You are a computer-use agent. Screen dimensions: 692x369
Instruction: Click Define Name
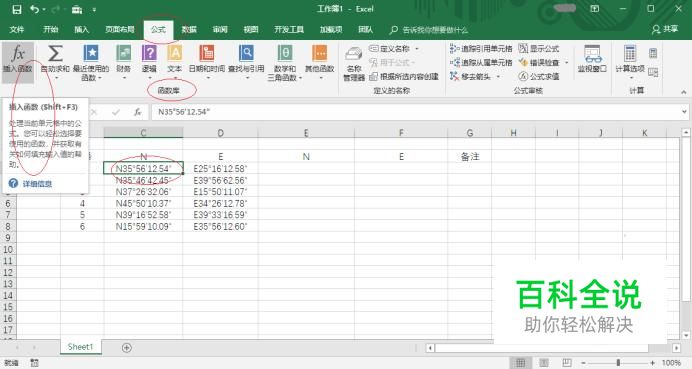click(x=390, y=49)
